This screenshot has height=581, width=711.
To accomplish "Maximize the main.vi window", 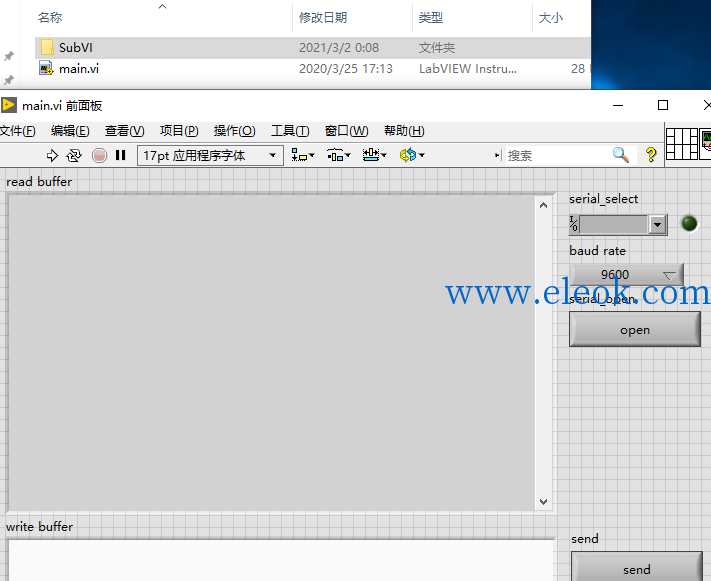I will pos(662,105).
